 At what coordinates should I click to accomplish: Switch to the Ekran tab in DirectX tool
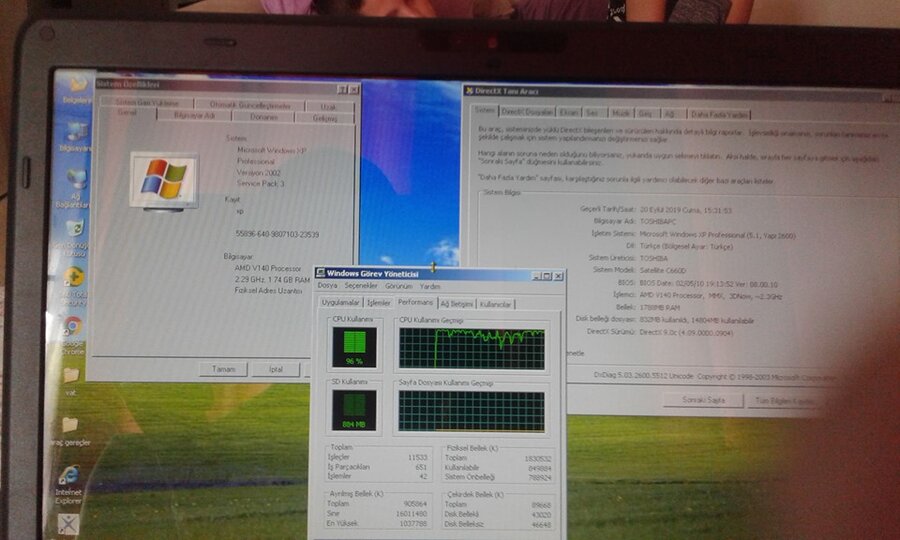(x=568, y=113)
